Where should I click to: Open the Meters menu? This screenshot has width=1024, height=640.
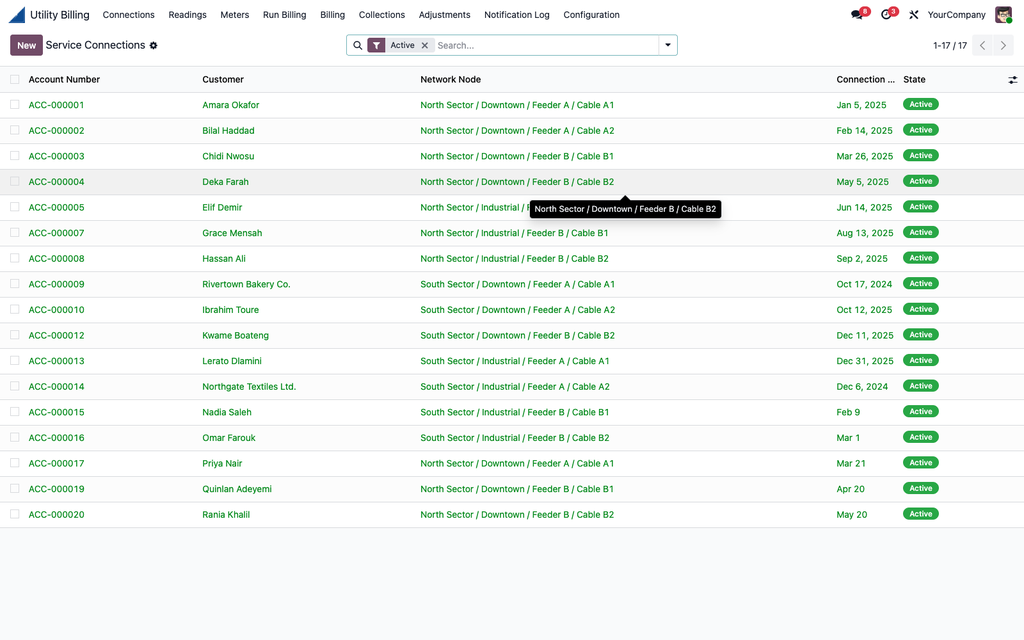pos(234,14)
